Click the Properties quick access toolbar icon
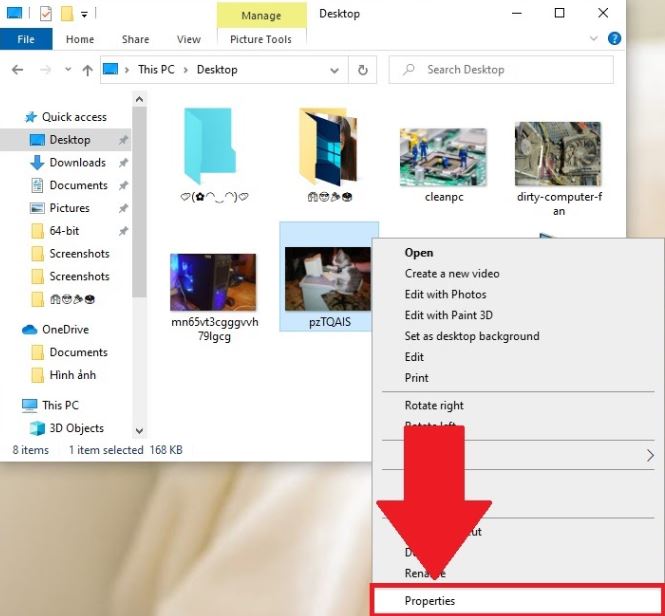This screenshot has width=665, height=616. pyautogui.click(x=45, y=14)
